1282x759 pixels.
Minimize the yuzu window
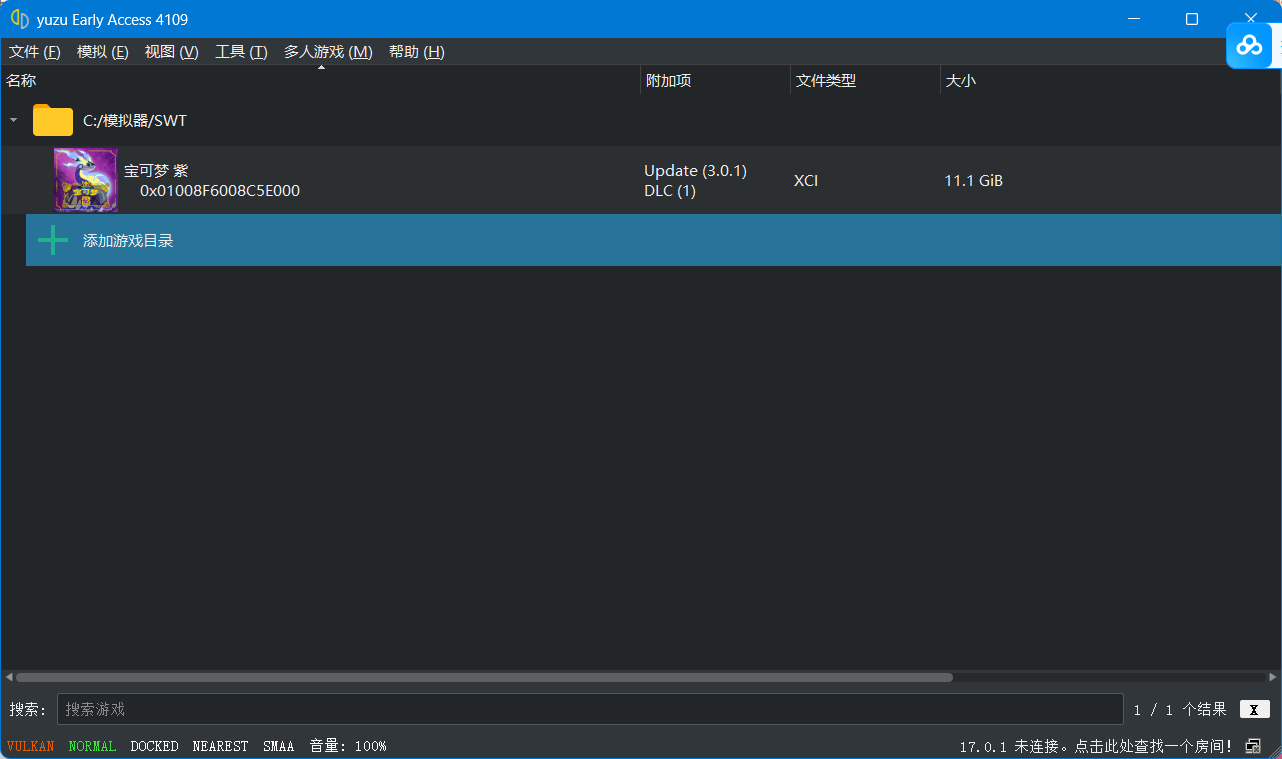pyautogui.click(x=1134, y=19)
